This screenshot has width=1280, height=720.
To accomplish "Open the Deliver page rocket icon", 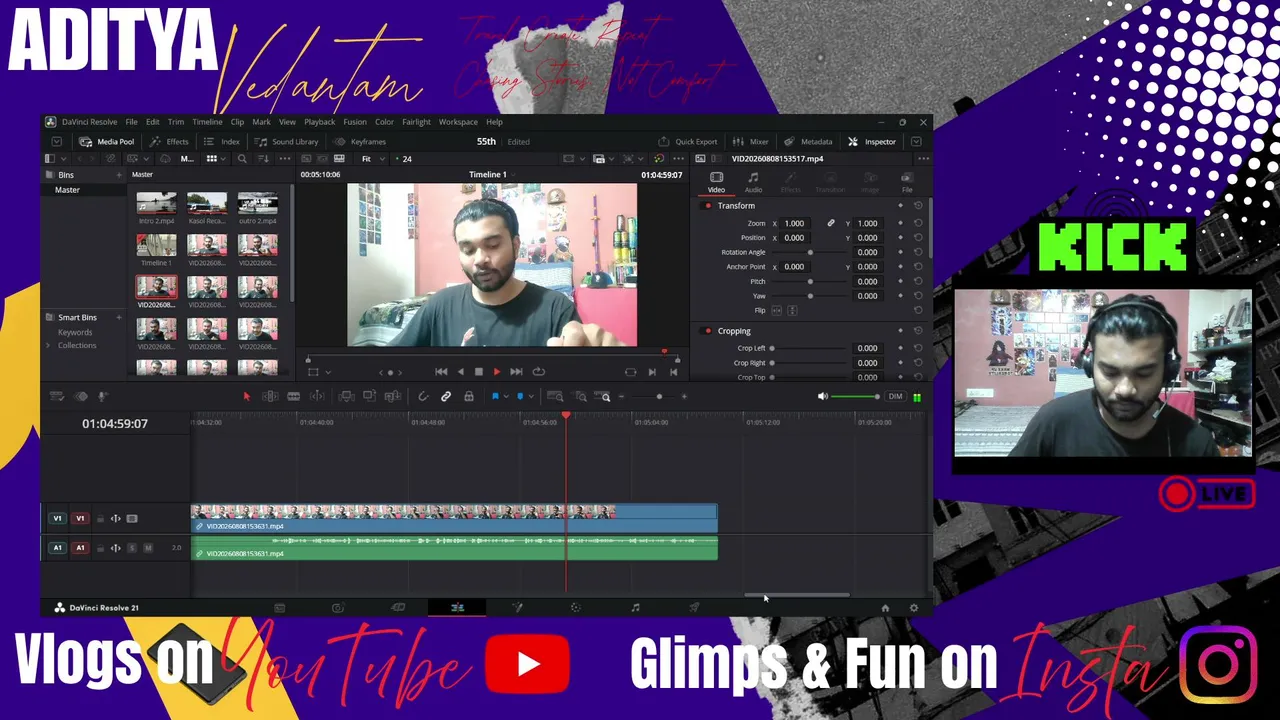I will (694, 607).
